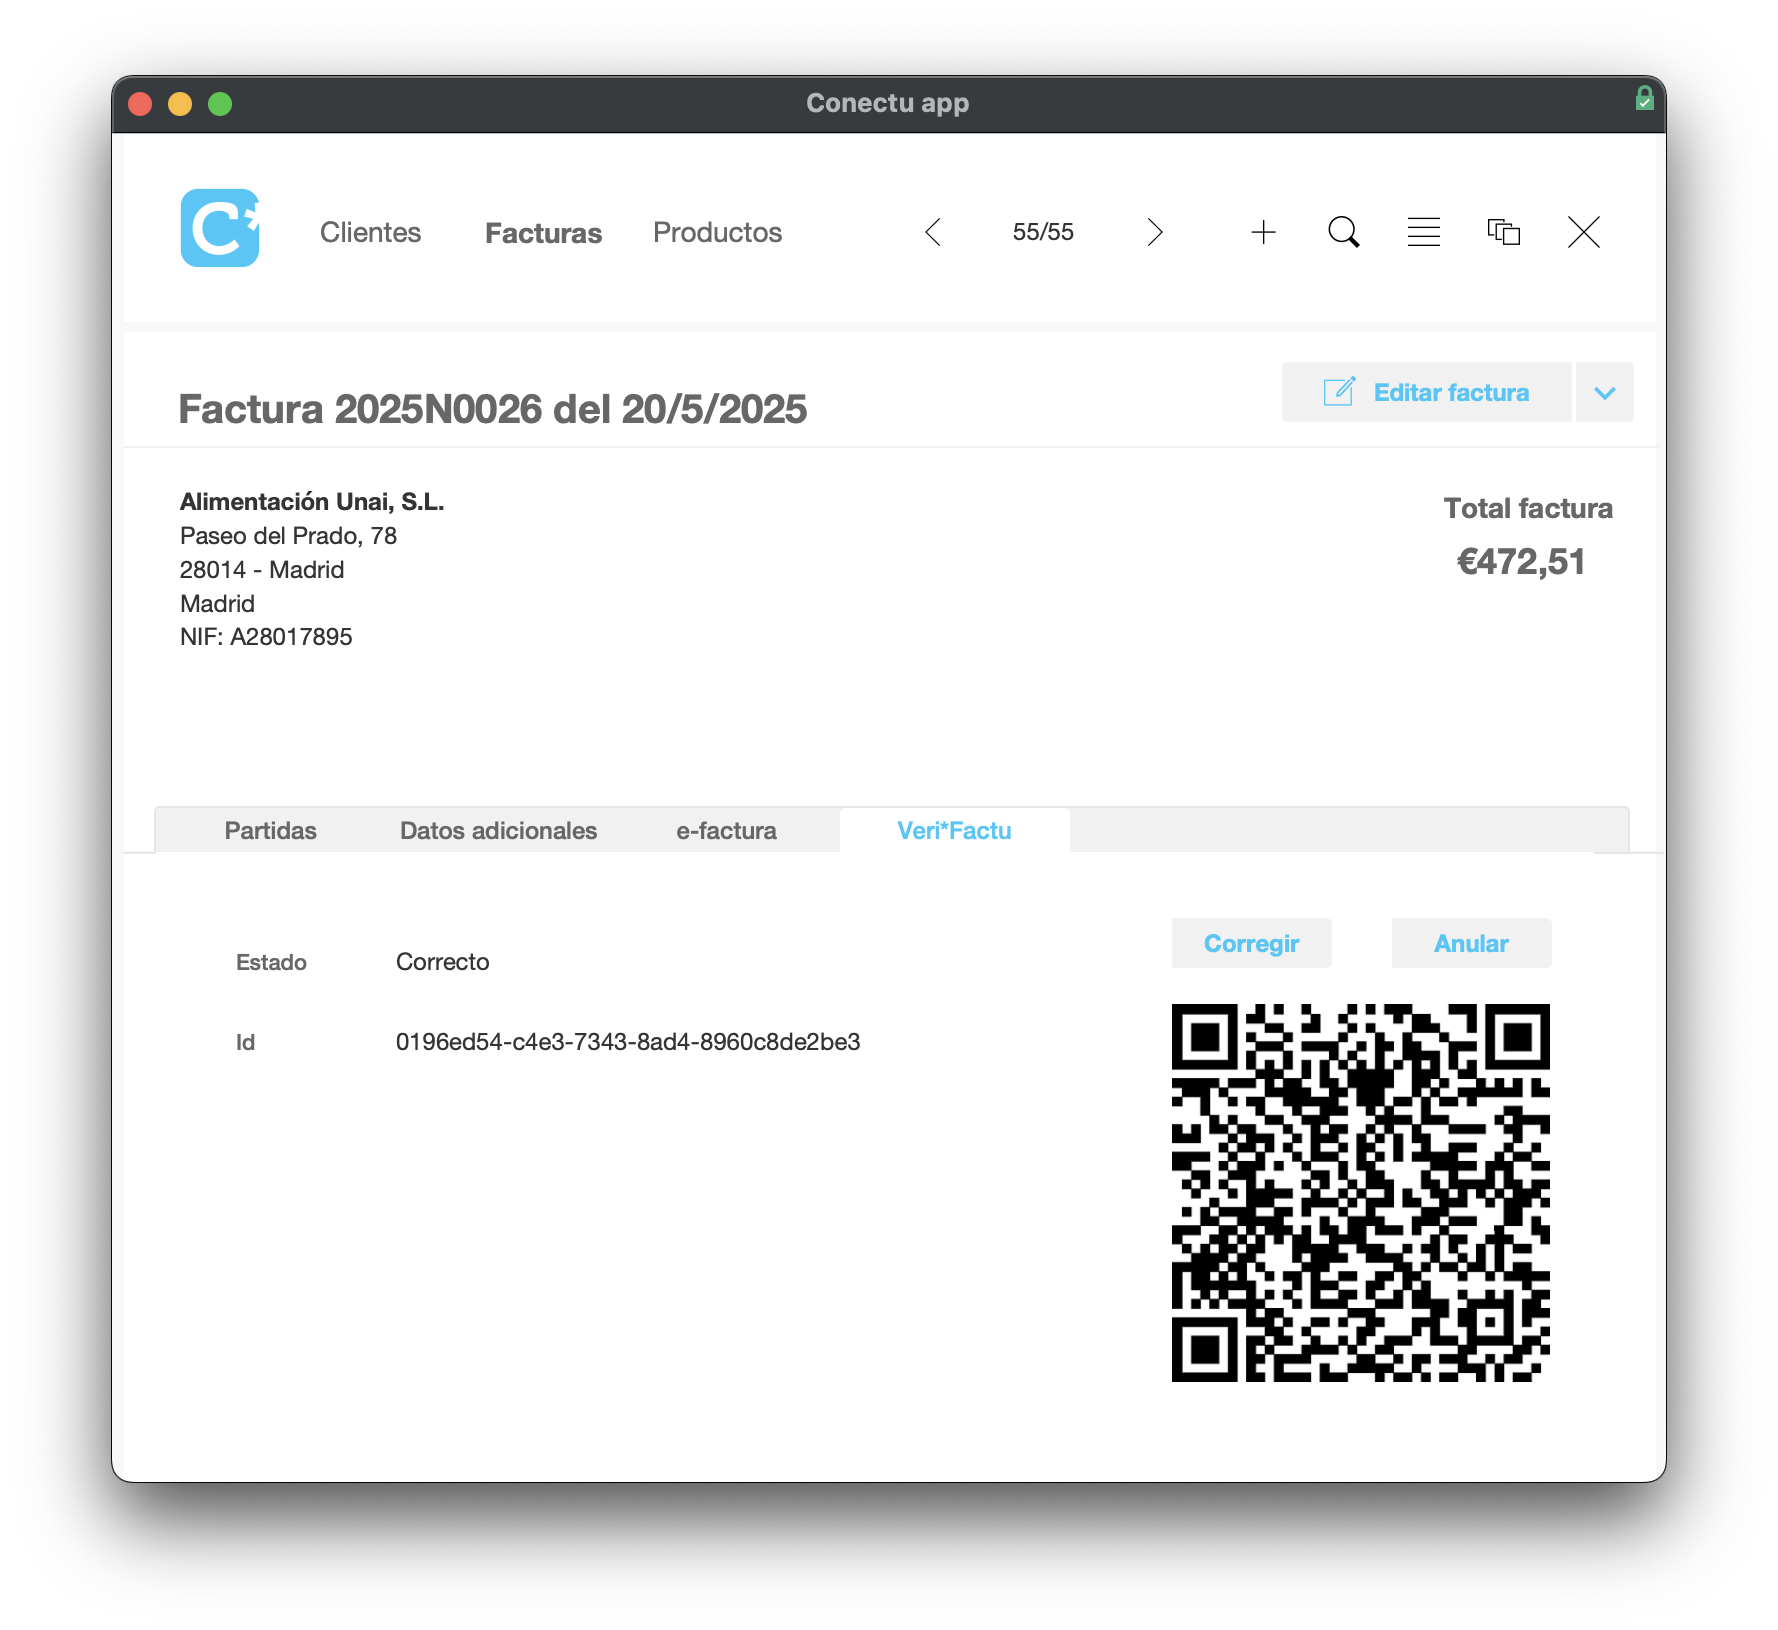Click the Conectu blue logo icon

click(x=220, y=228)
